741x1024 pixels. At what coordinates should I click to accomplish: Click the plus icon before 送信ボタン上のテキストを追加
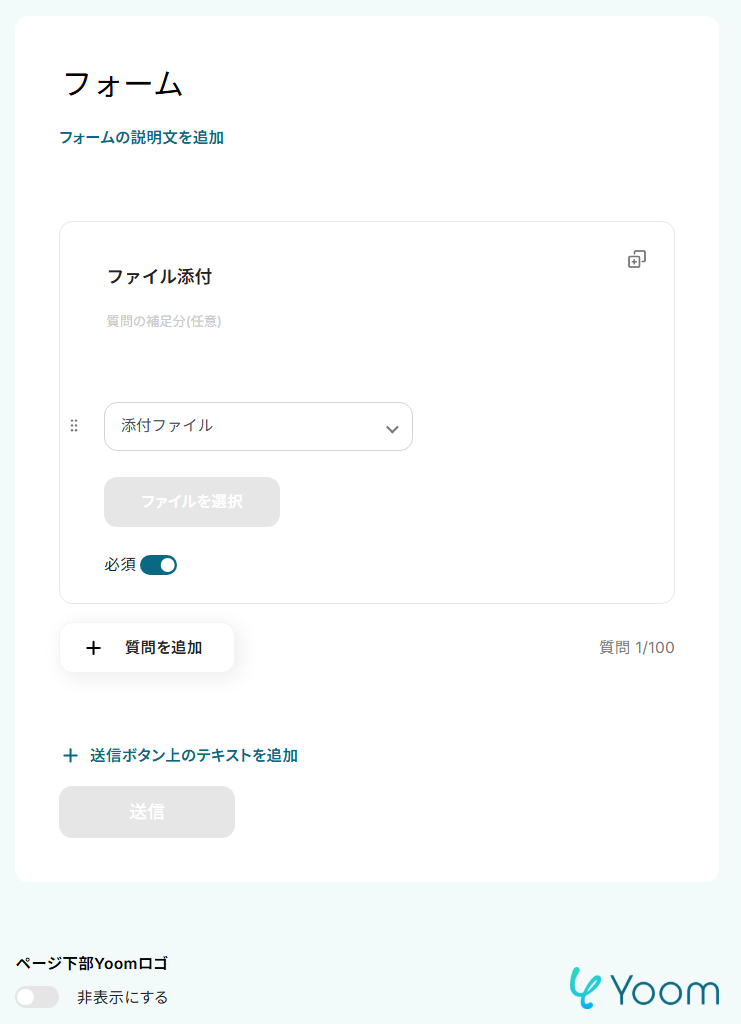click(x=70, y=756)
